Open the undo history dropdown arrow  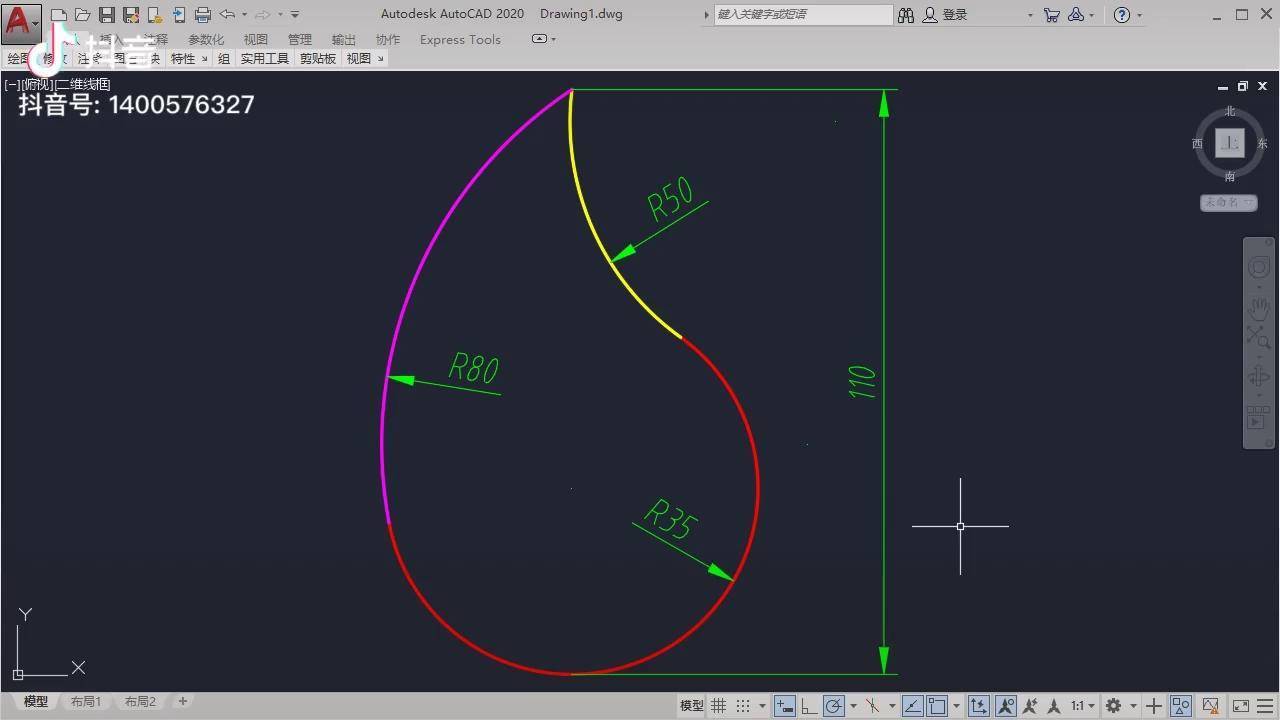[244, 15]
